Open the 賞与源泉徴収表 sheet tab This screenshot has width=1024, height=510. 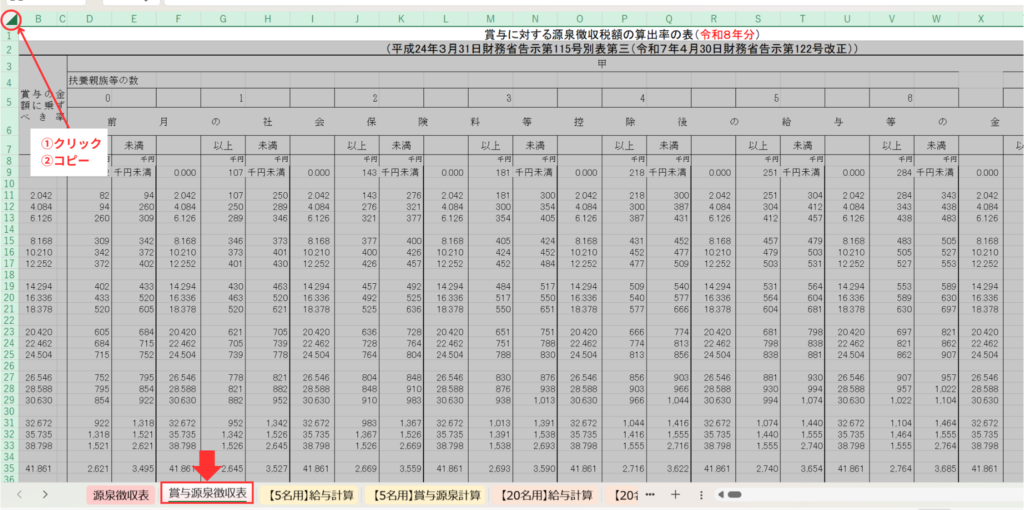[x=207, y=494]
